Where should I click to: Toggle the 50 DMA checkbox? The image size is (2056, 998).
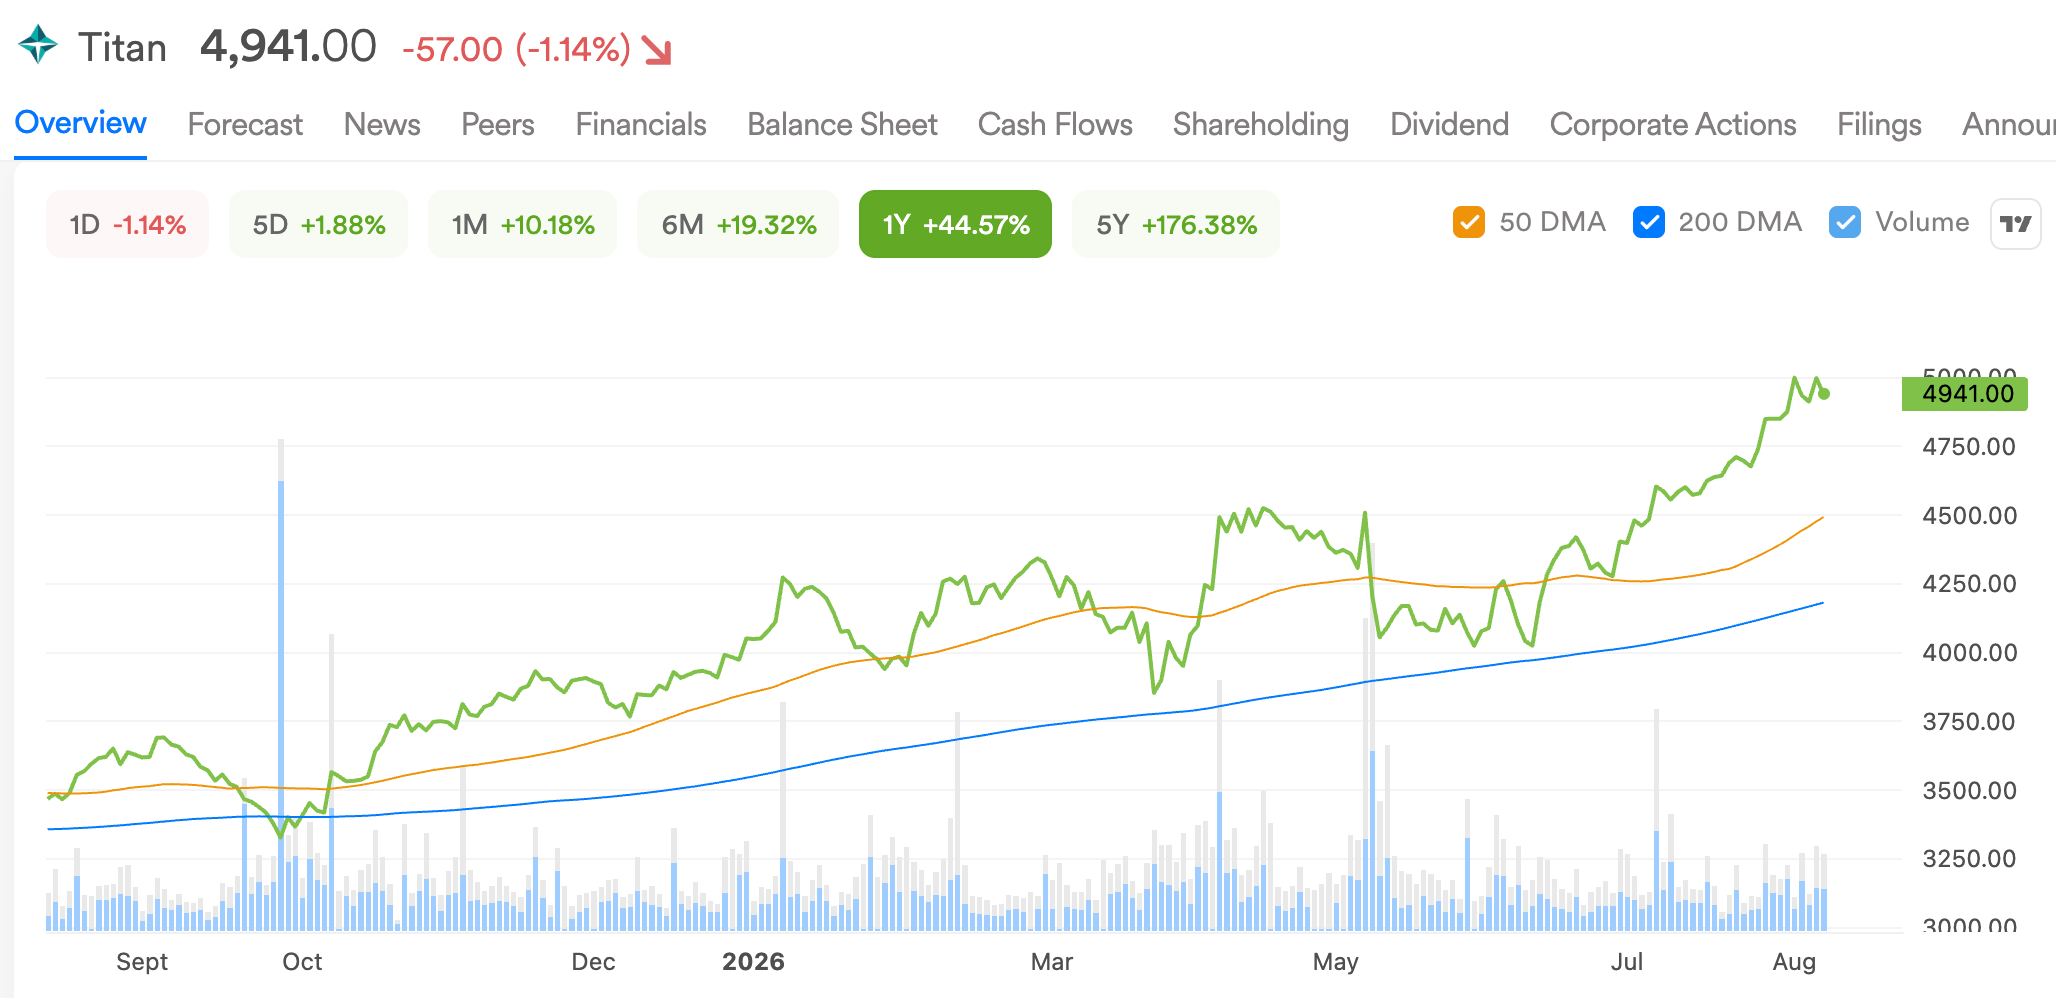1468,222
